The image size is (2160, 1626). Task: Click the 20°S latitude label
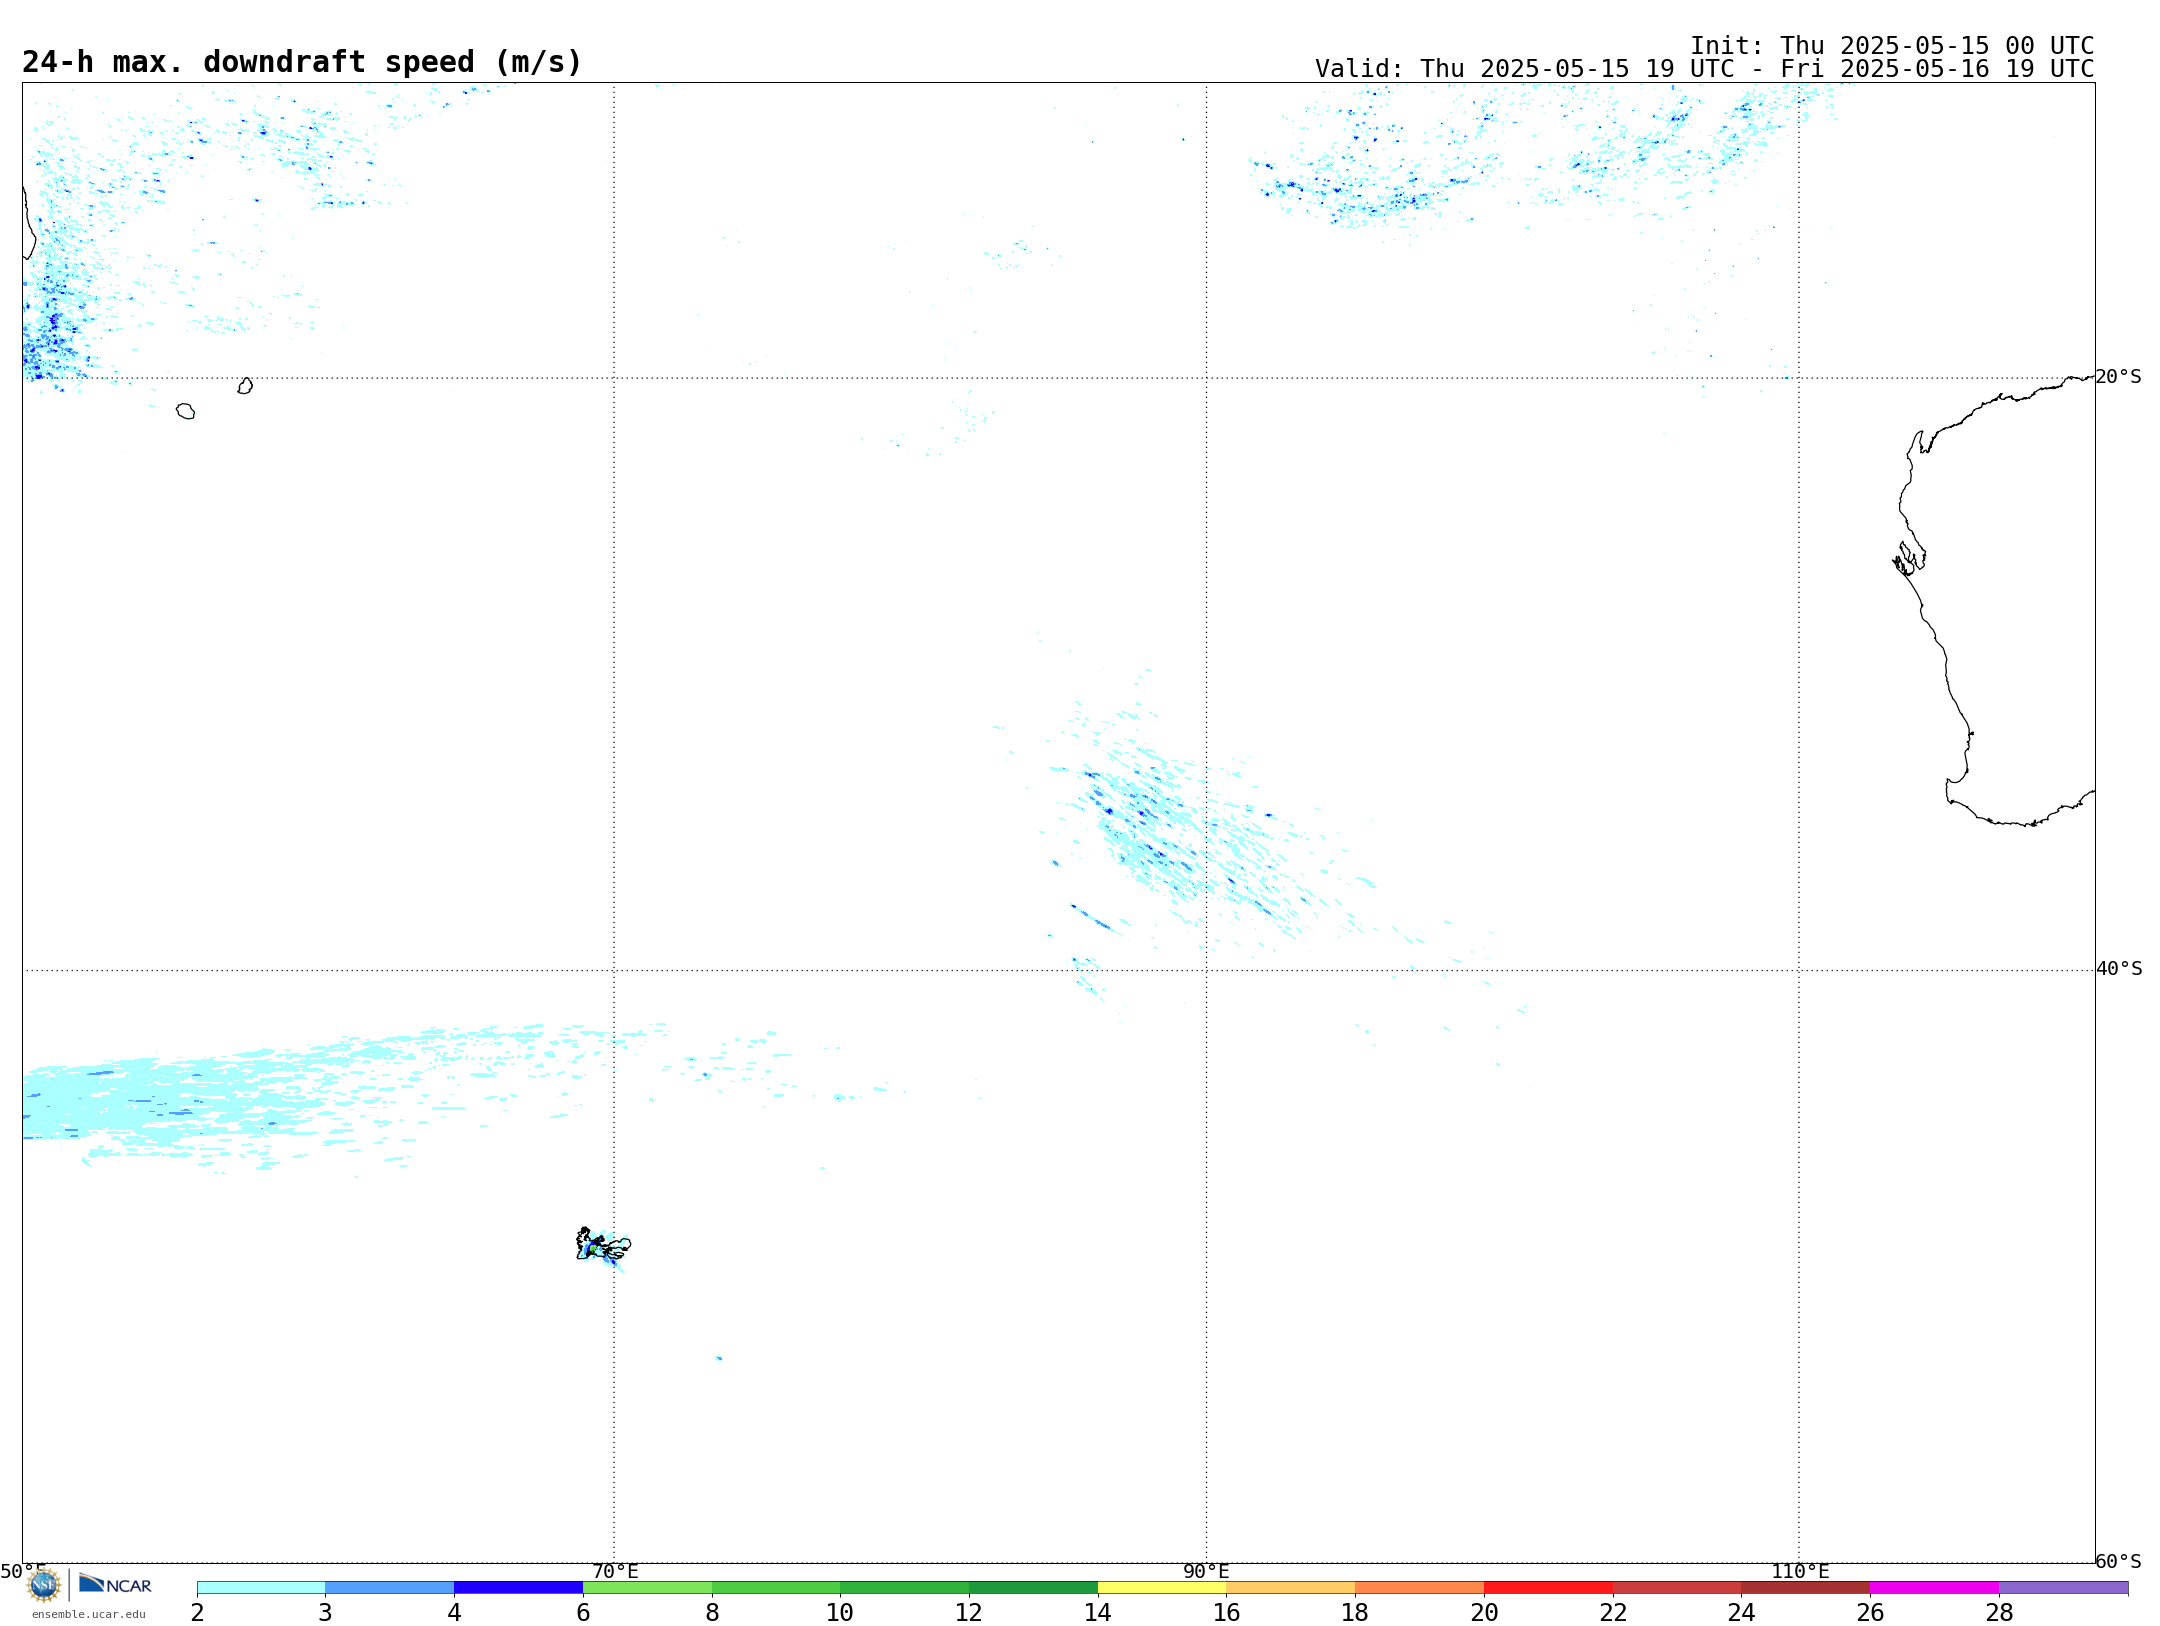[x=2118, y=377]
